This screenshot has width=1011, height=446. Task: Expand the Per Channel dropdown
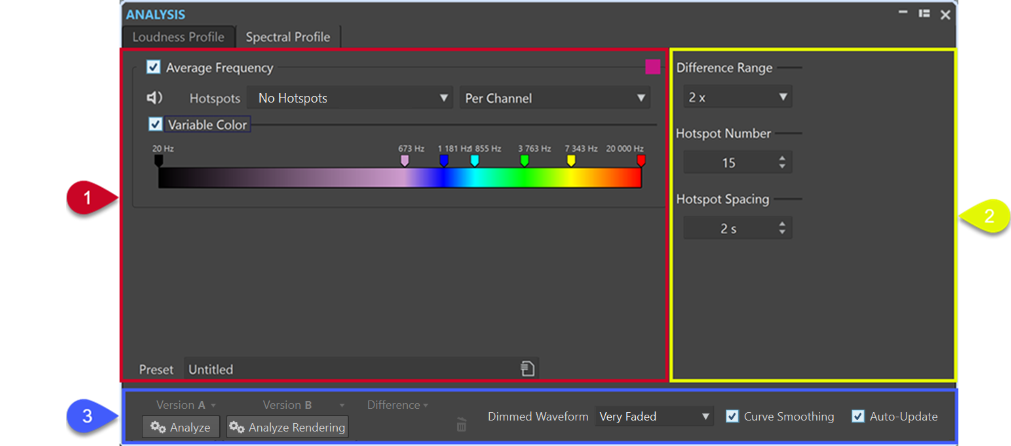point(555,98)
